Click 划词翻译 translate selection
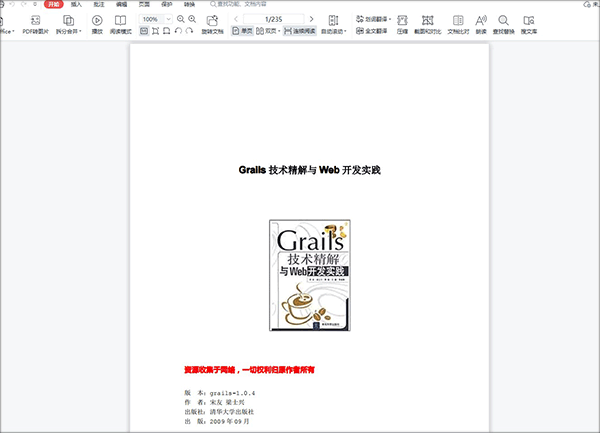 (372, 19)
